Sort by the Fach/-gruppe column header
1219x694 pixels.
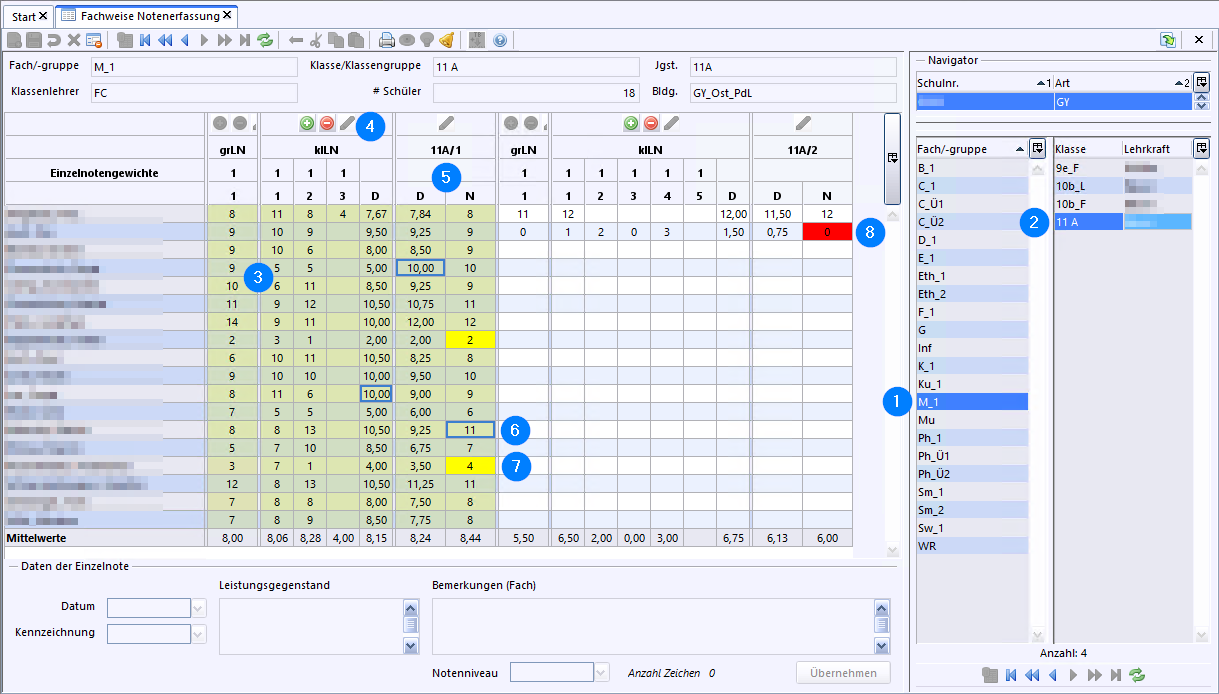pos(973,149)
